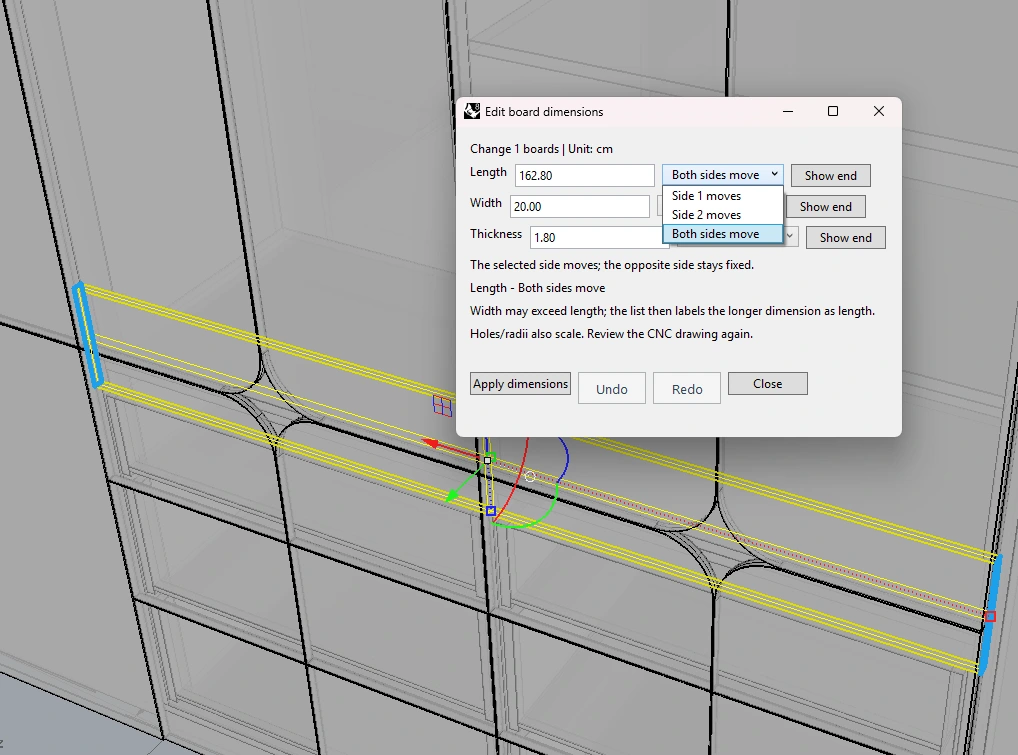Click the red X-axis gumball arrow
Image resolution: width=1018 pixels, height=755 pixels.
(431, 443)
